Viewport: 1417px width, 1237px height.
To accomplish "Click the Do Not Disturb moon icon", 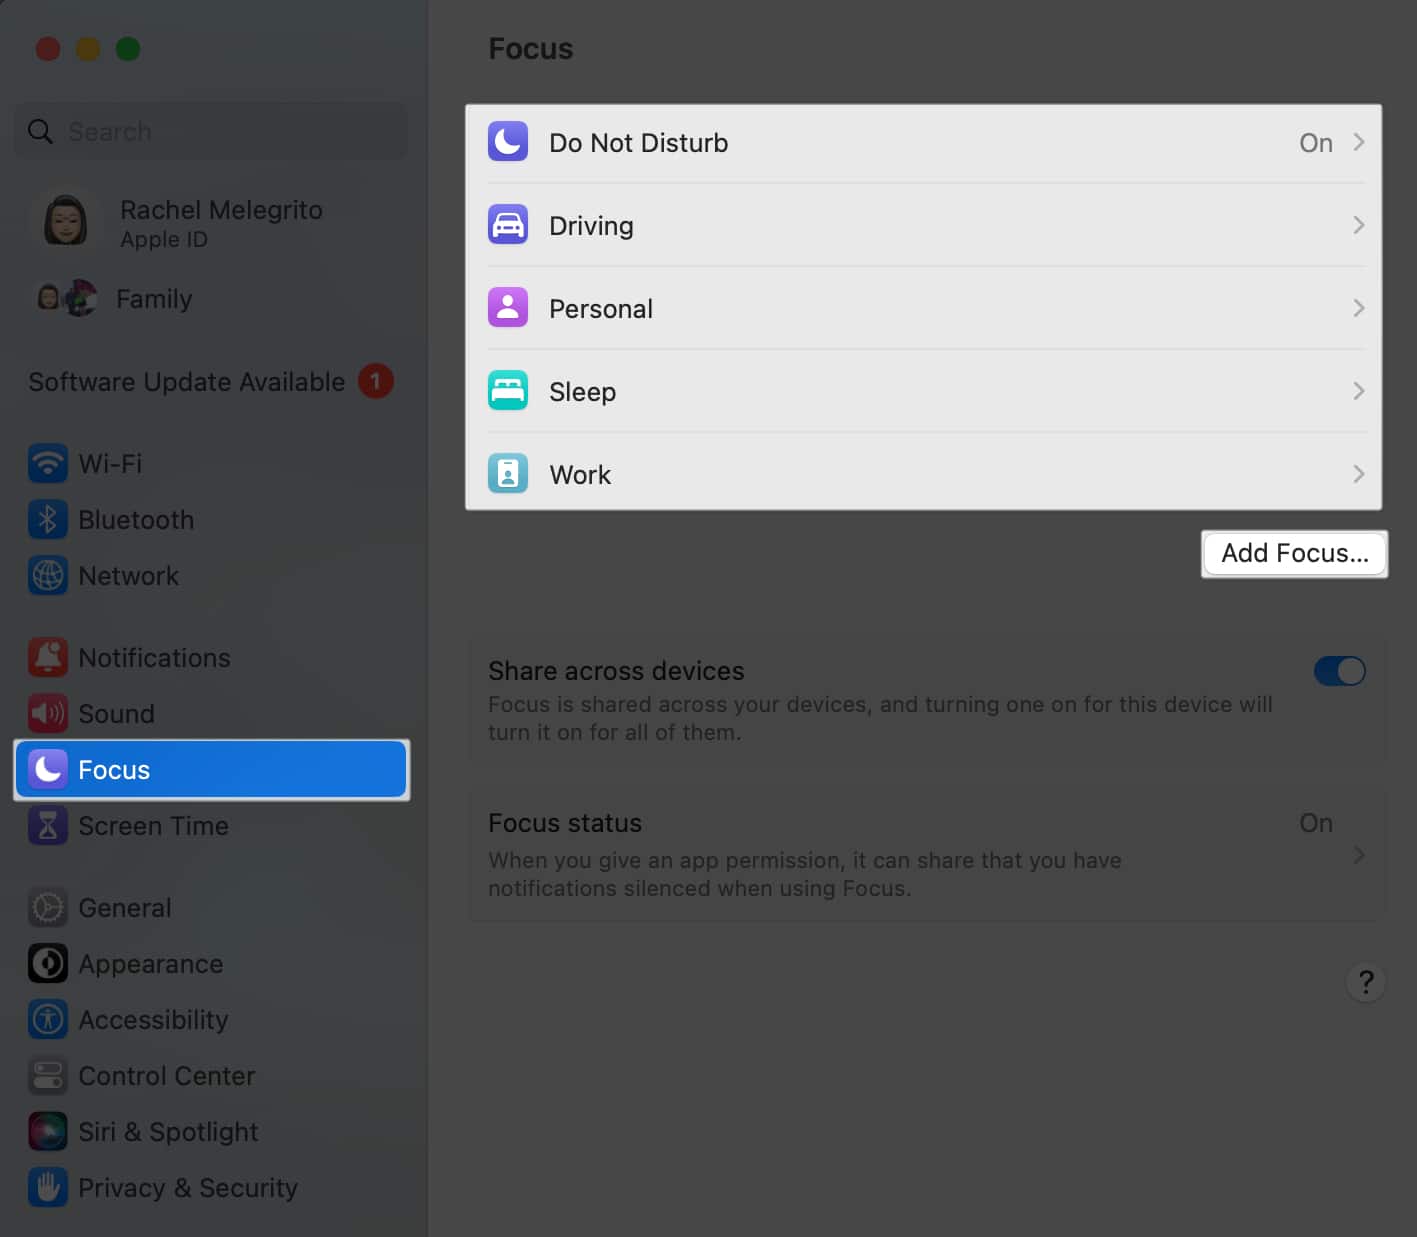I will coord(508,142).
